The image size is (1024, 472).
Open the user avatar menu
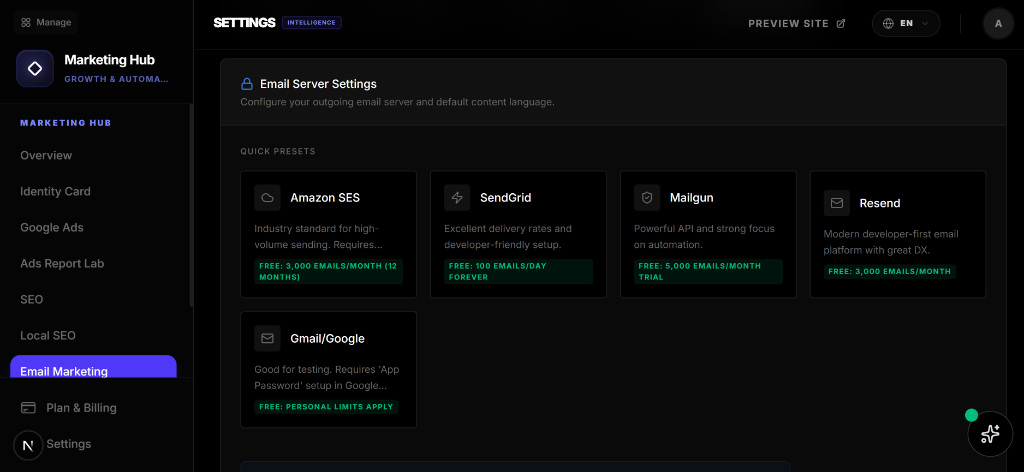pos(998,23)
